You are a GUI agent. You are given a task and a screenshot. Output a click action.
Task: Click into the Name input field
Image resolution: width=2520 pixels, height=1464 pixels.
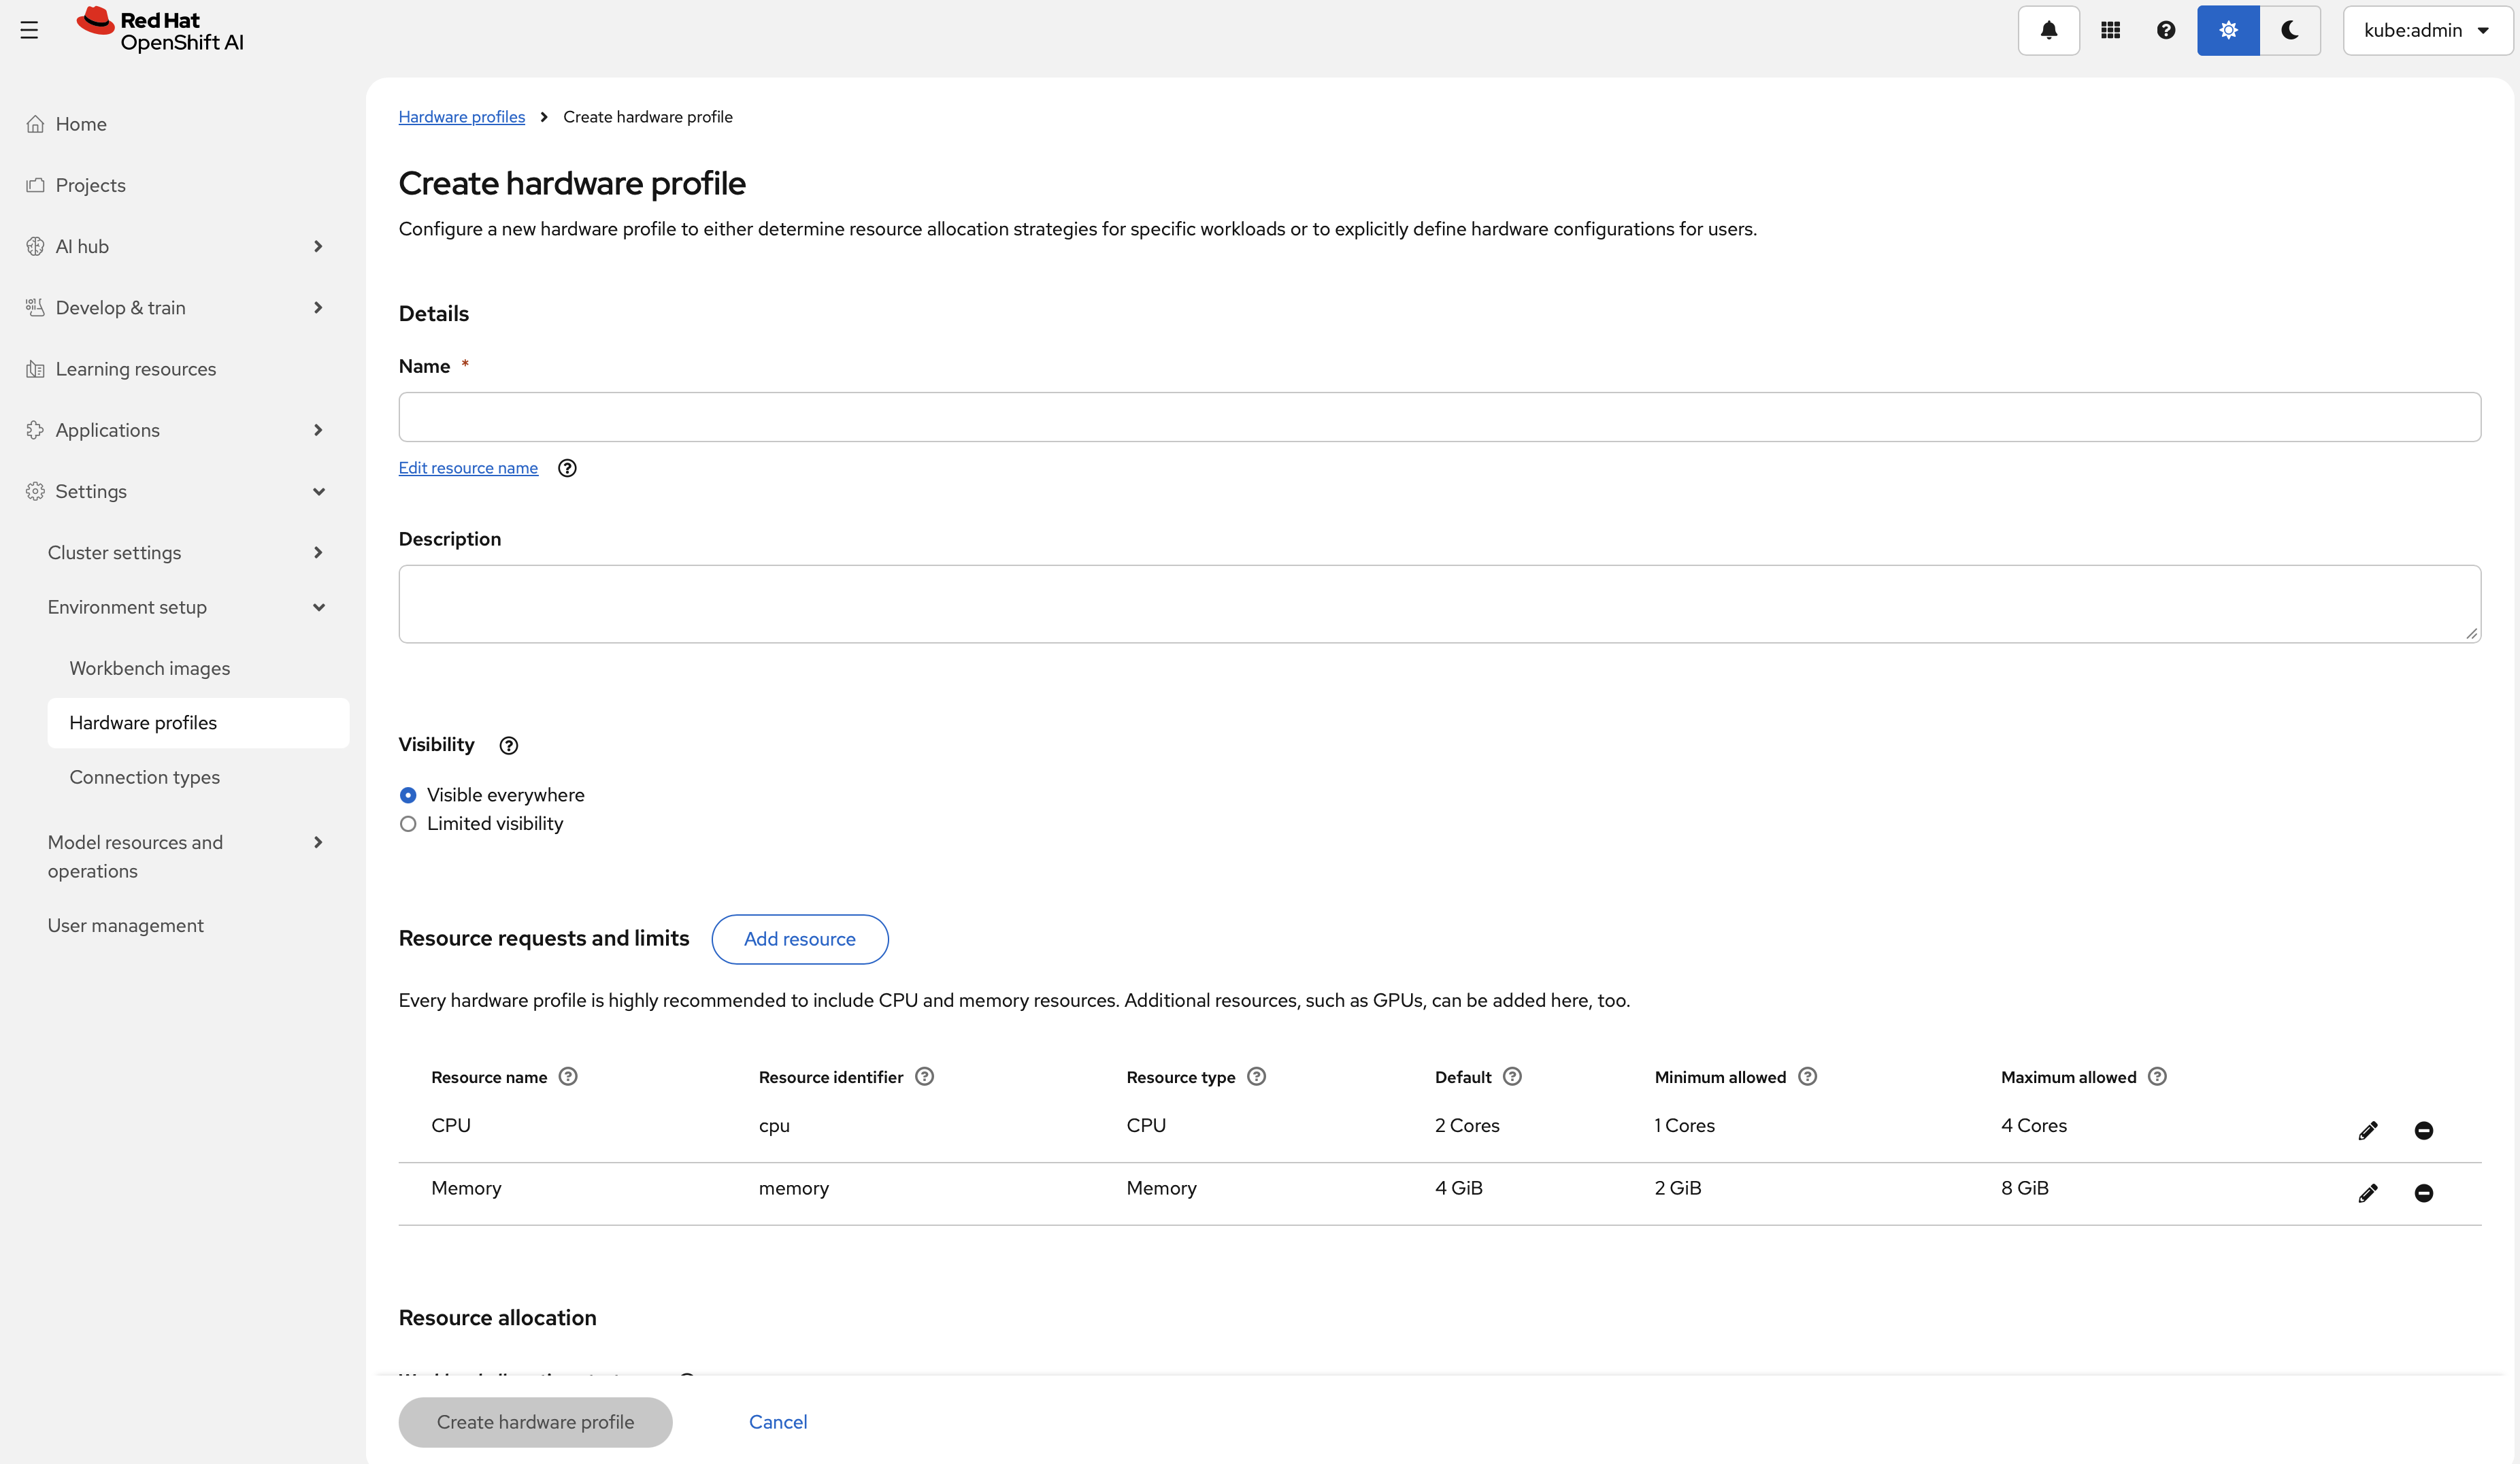click(x=1439, y=417)
